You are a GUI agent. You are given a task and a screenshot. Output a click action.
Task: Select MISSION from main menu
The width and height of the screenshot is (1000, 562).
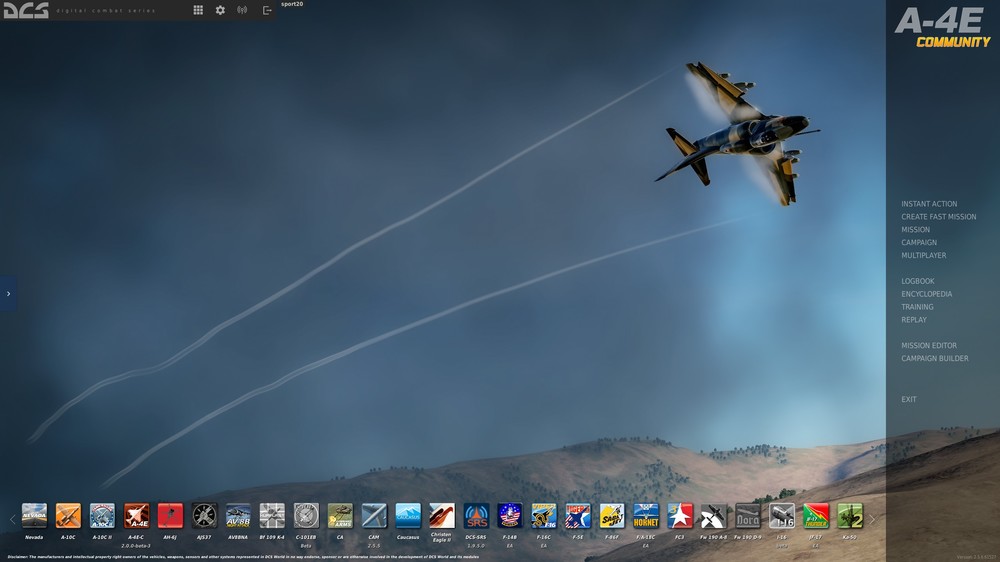[915, 230]
